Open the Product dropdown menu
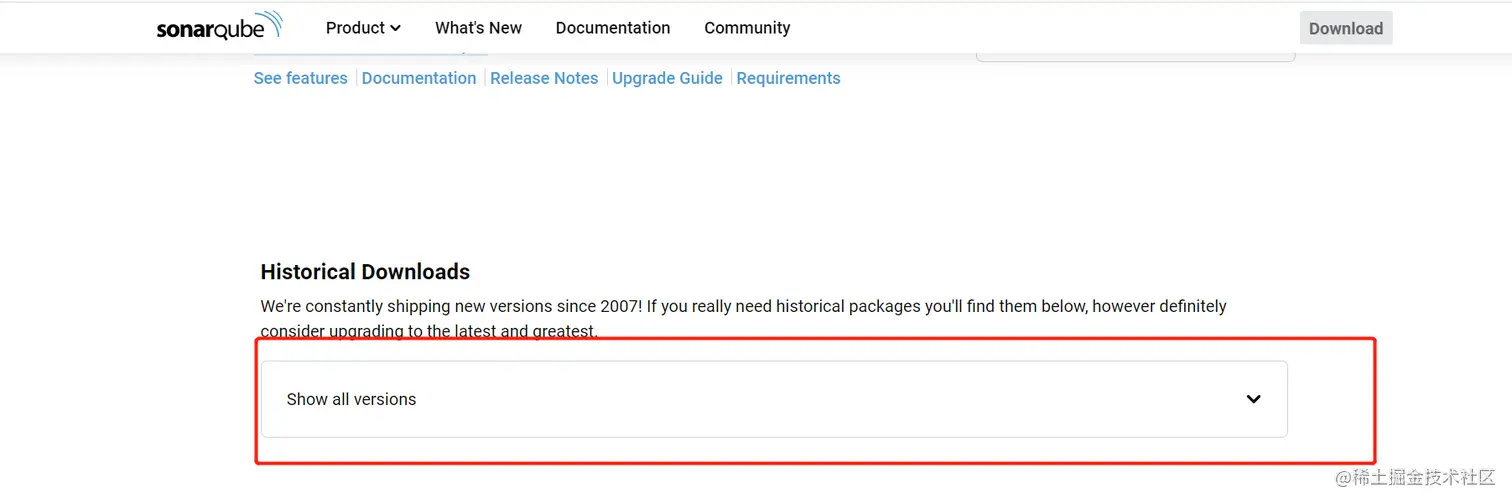This screenshot has width=1512, height=504. click(363, 28)
